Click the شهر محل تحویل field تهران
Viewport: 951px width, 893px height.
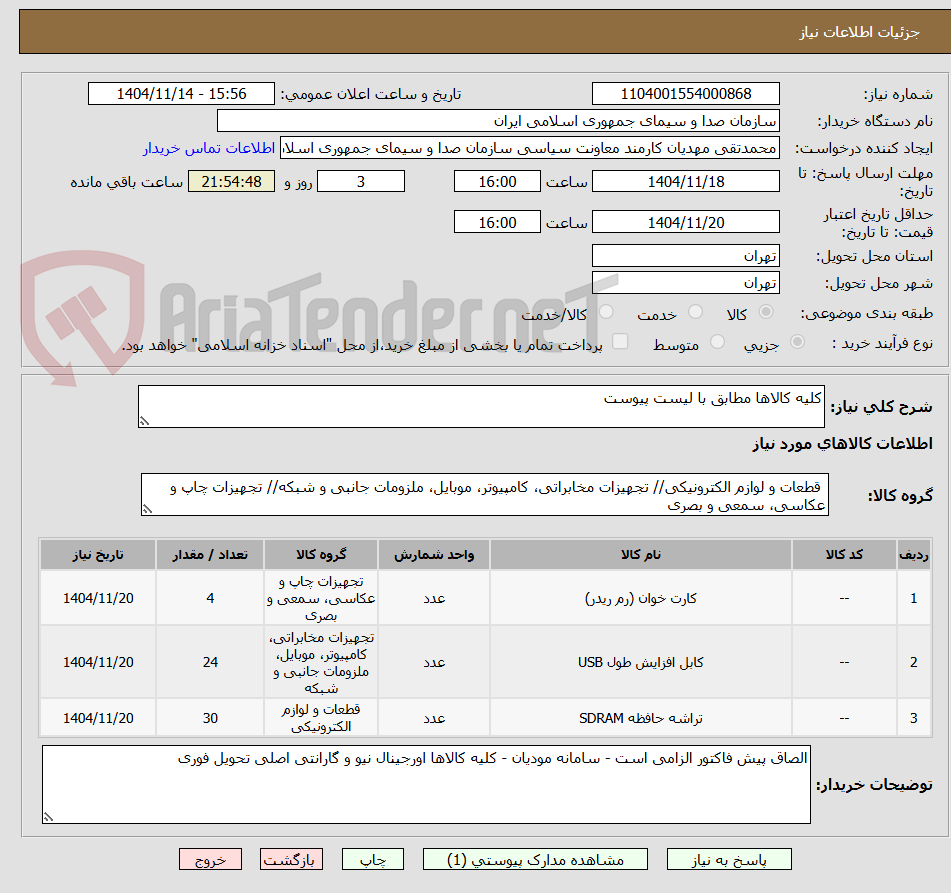(x=685, y=283)
